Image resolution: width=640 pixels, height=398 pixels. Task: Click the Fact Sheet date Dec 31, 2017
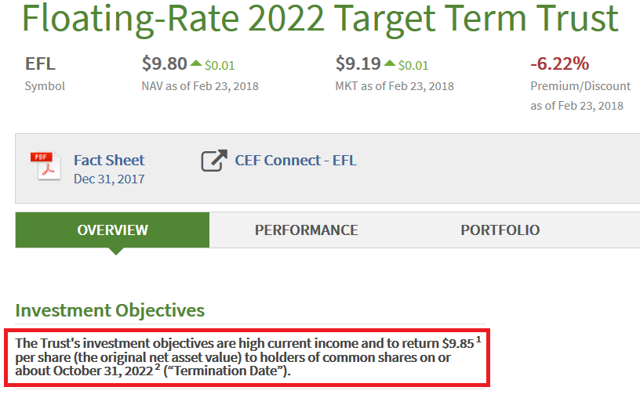(x=109, y=179)
